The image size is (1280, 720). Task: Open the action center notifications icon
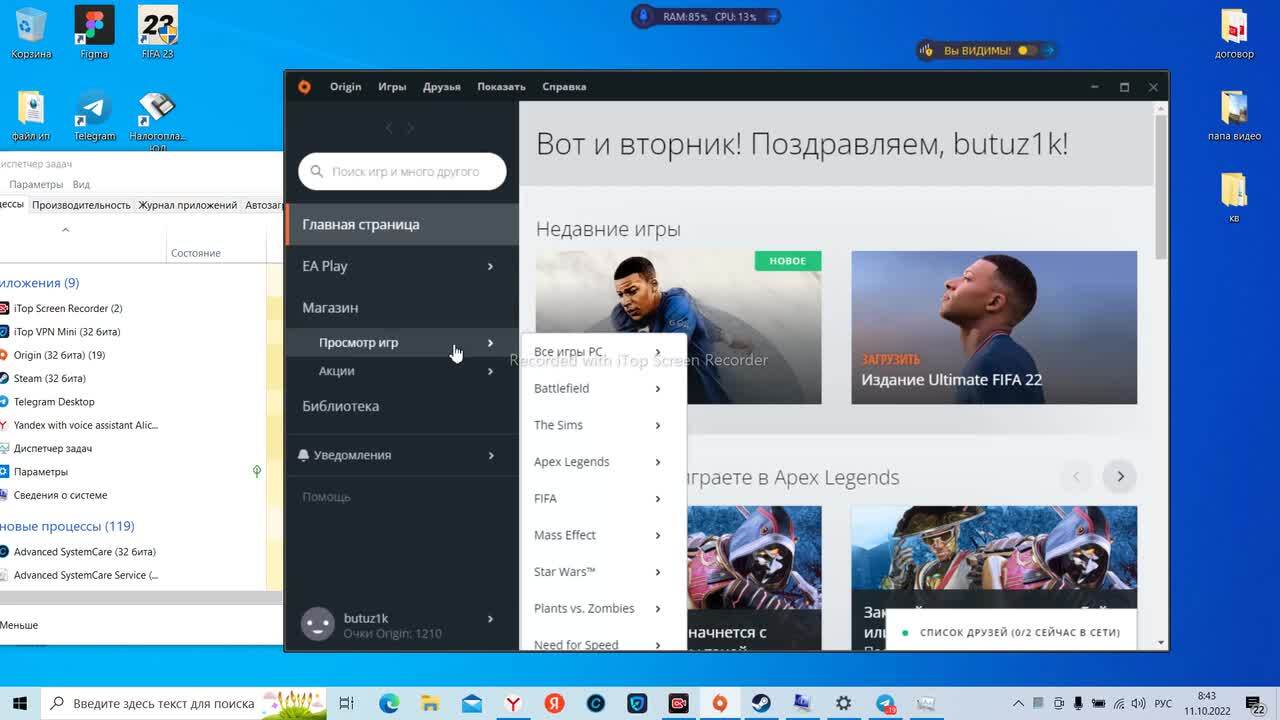click(x=1256, y=703)
